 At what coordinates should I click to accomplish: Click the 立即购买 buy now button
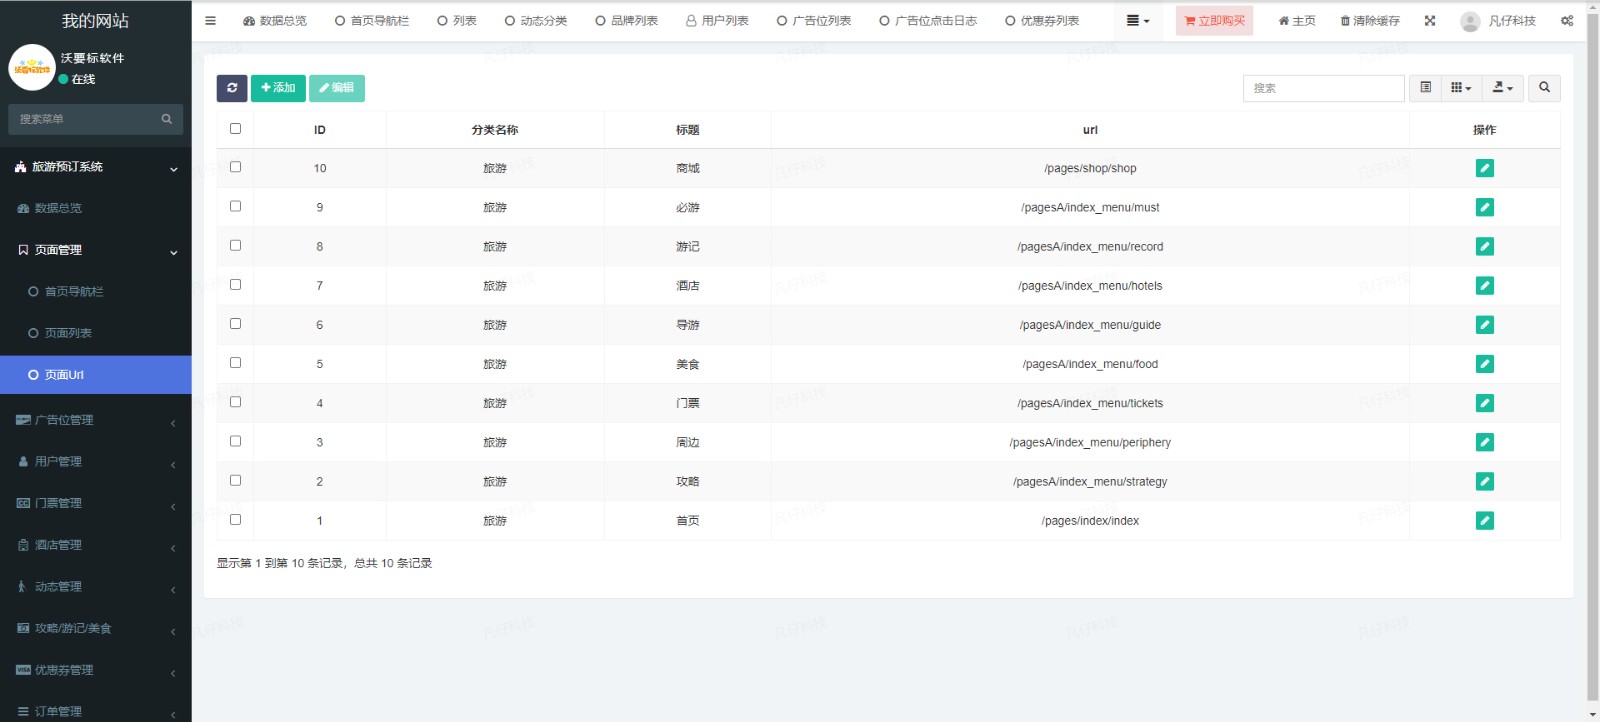pos(1214,20)
